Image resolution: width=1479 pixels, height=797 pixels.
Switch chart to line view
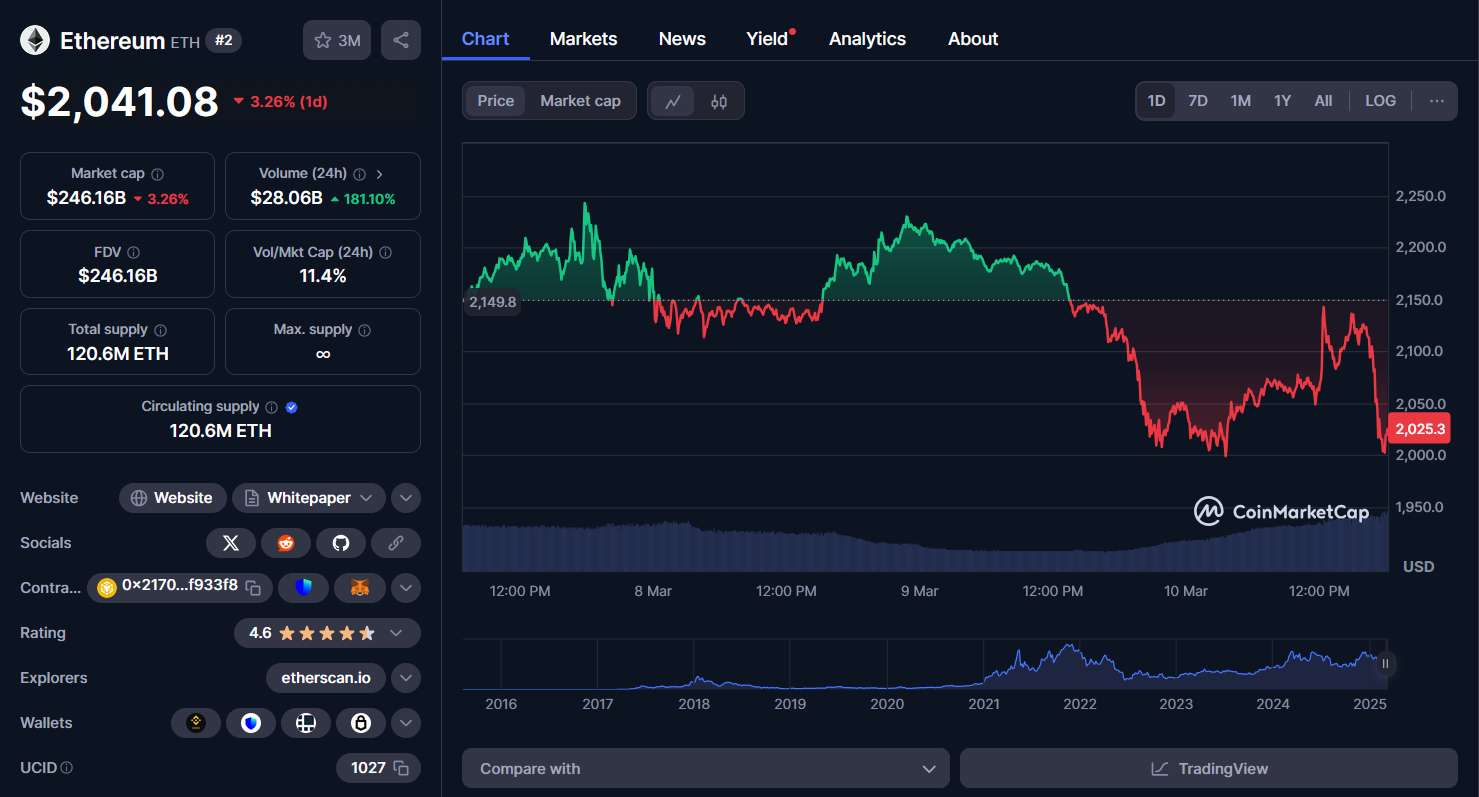coord(673,101)
